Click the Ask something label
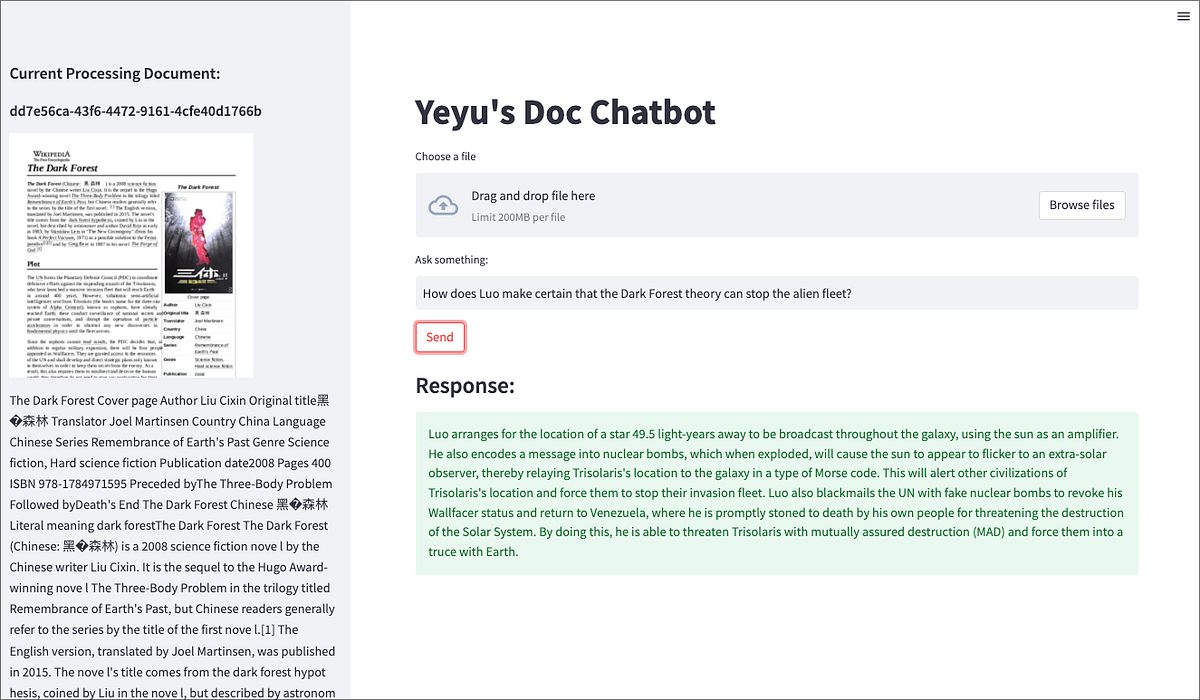Image resolution: width=1200 pixels, height=700 pixels. tap(452, 260)
